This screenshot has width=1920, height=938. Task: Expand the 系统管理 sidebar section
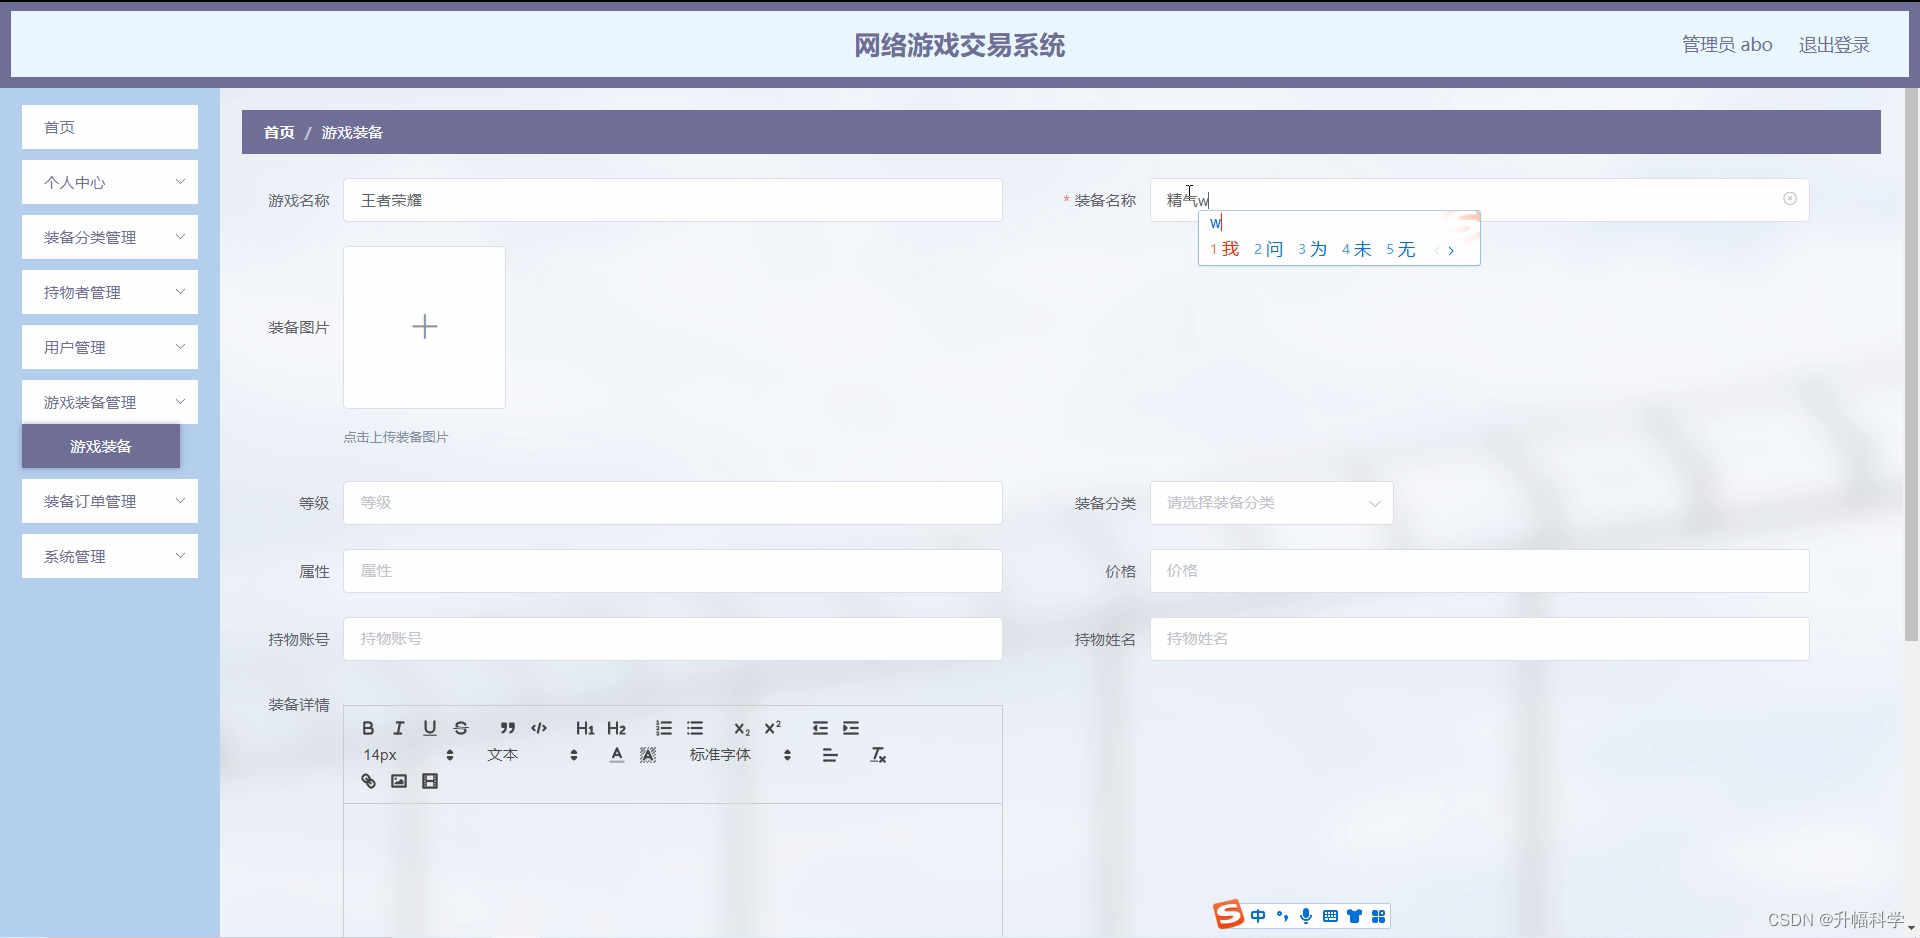[109, 556]
